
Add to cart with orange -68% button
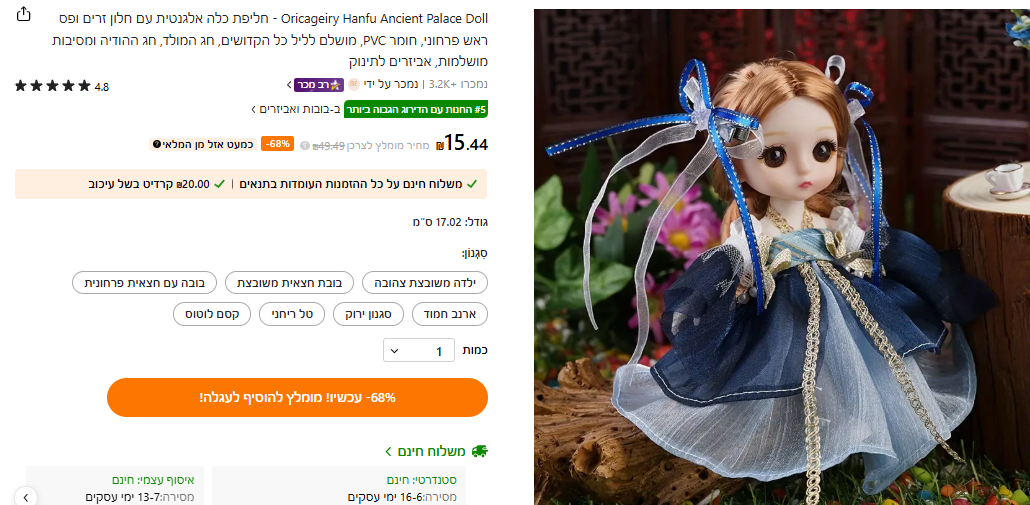pos(298,397)
